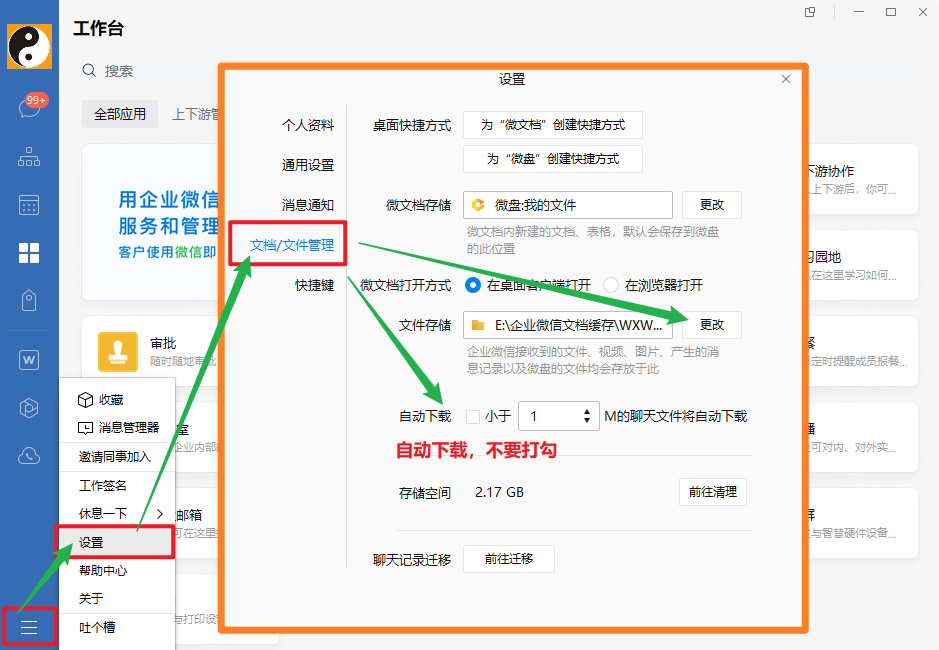The height and width of the screenshot is (650, 939).
Task: Click the 微盘:我的文件 storage field
Action: [x=568, y=205]
